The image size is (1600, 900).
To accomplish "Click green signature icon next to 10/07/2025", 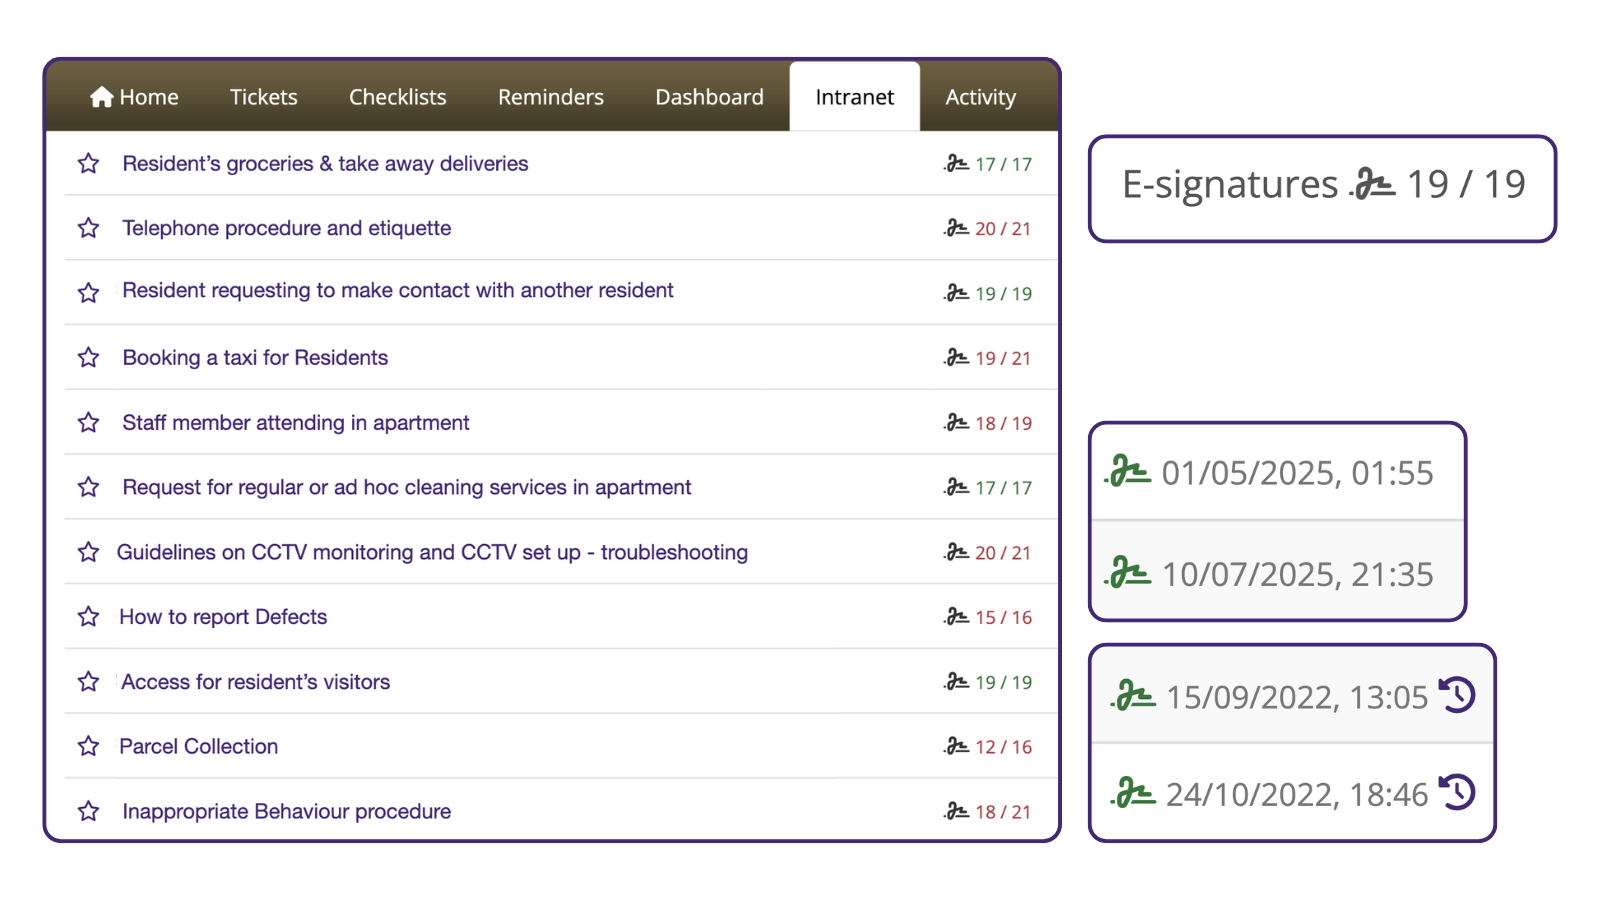I will click(1128, 573).
